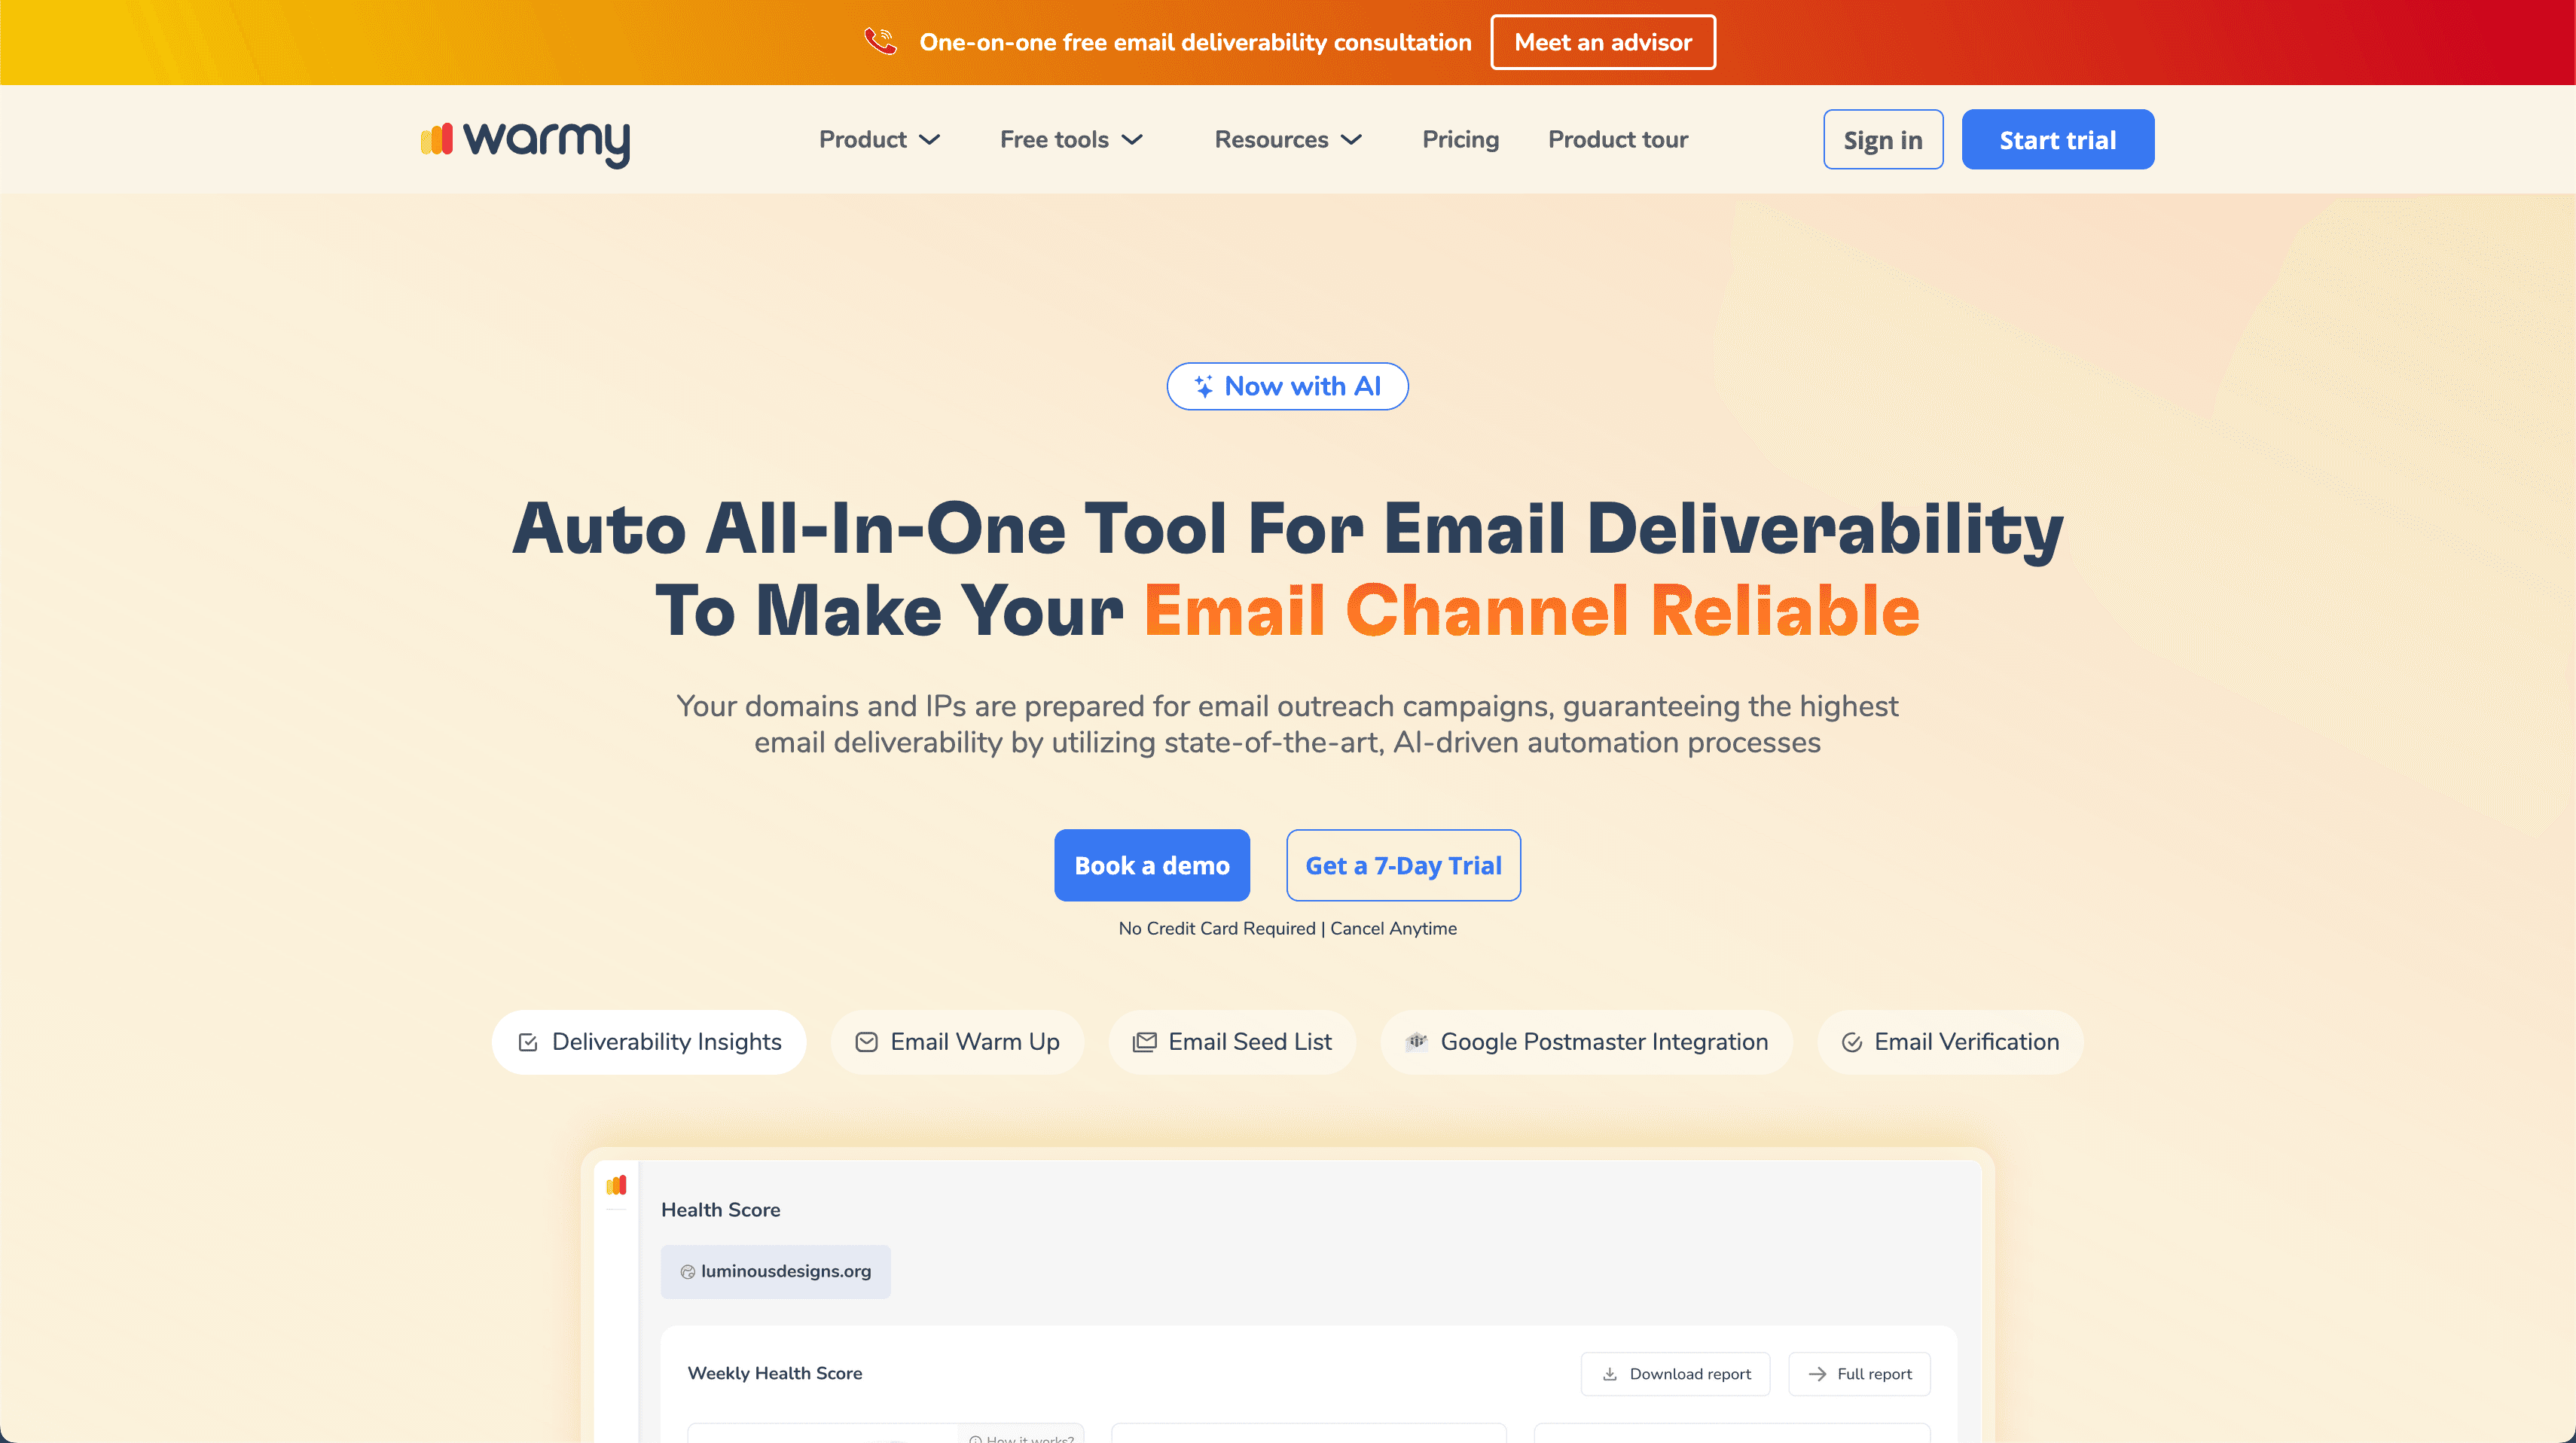Open the Free tools navigation menu
The image size is (2576, 1443).
click(x=1071, y=140)
